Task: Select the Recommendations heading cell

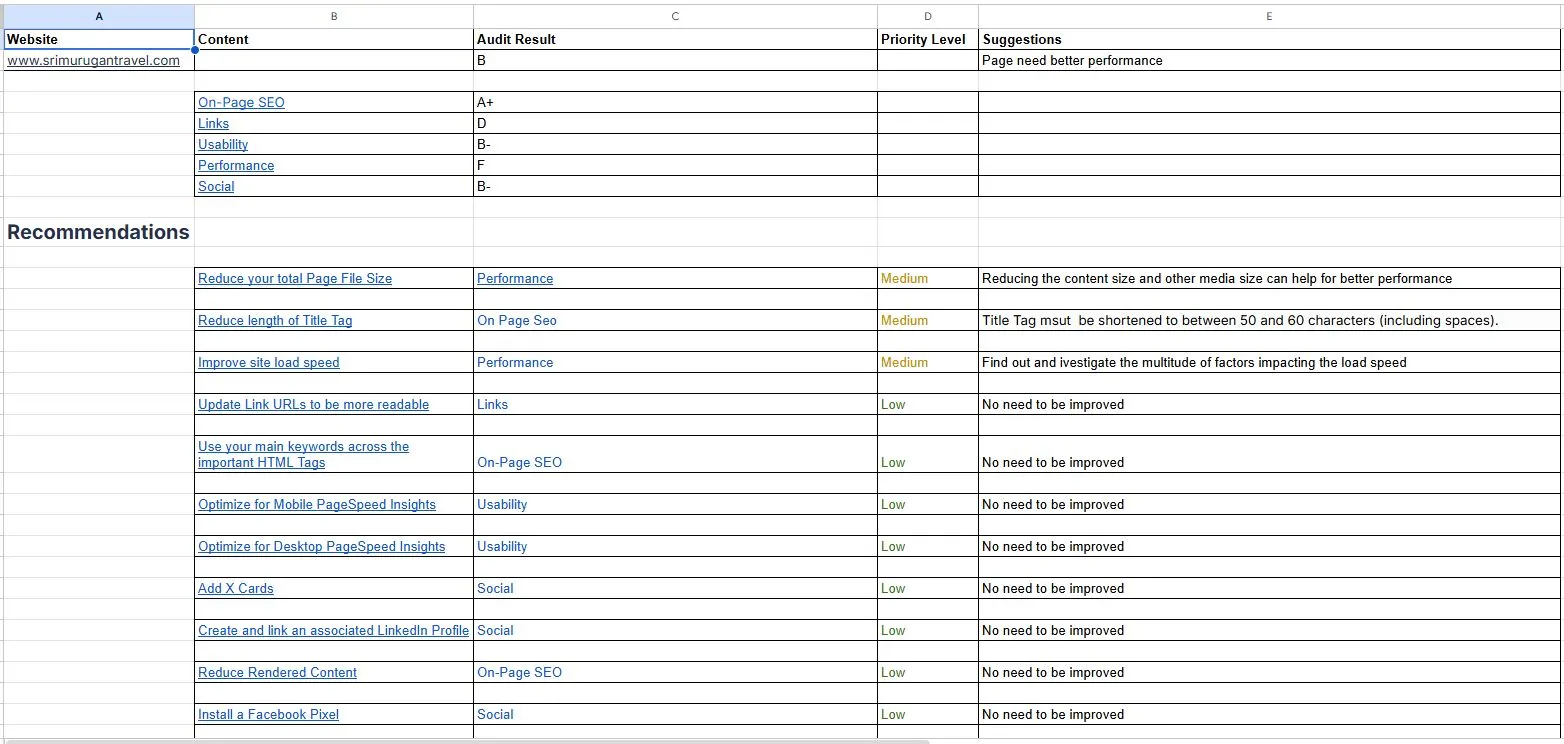Action: point(98,232)
